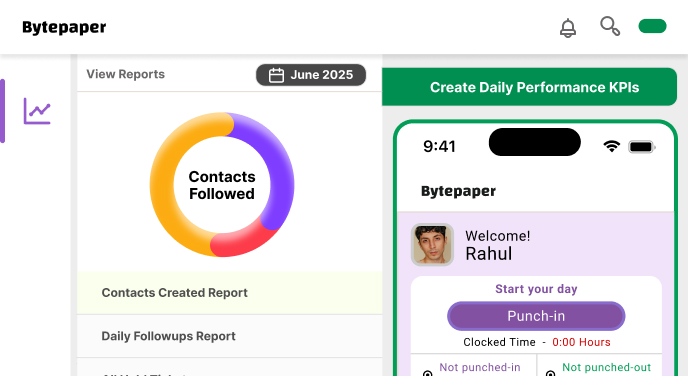Tap the purple Punch-in button

tap(536, 316)
